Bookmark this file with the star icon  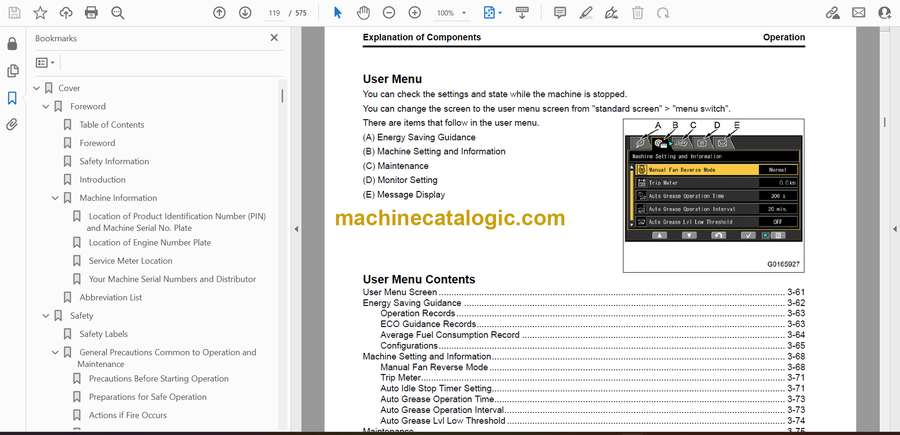click(x=40, y=13)
